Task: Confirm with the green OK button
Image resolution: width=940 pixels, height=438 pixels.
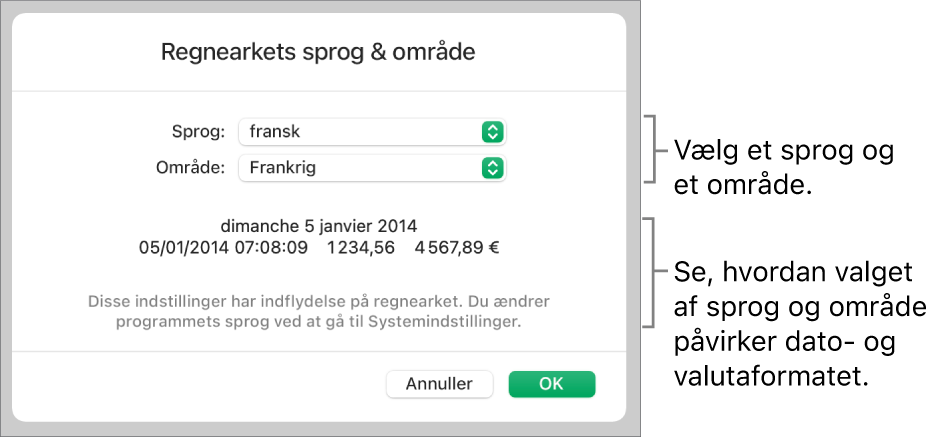Action: [551, 384]
